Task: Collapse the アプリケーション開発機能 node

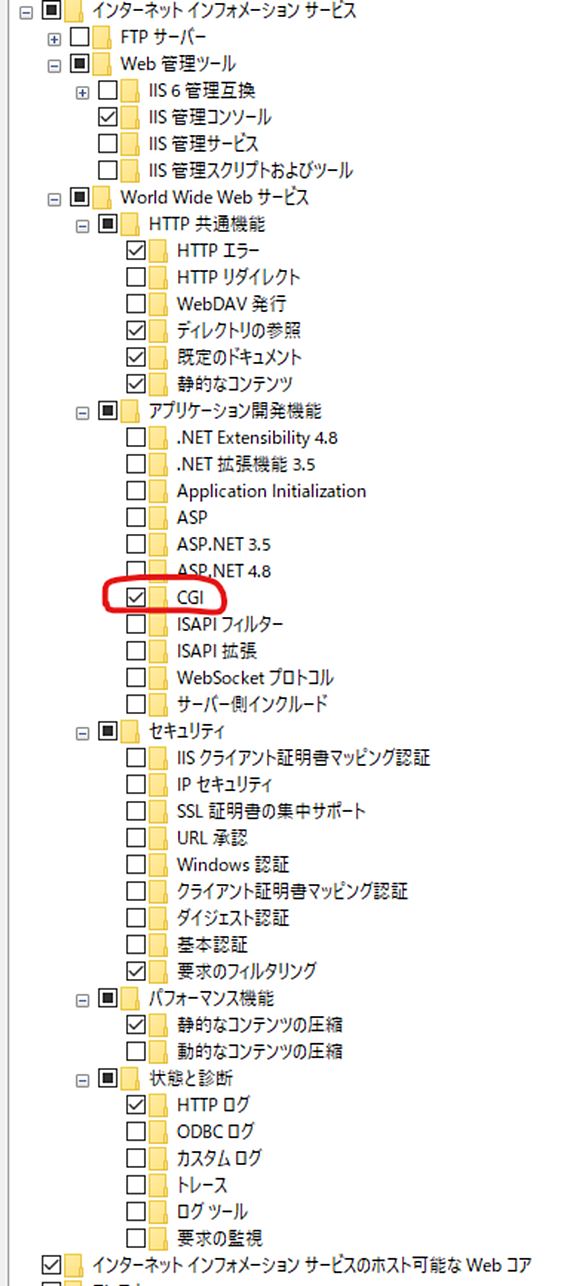Action: (x=83, y=411)
